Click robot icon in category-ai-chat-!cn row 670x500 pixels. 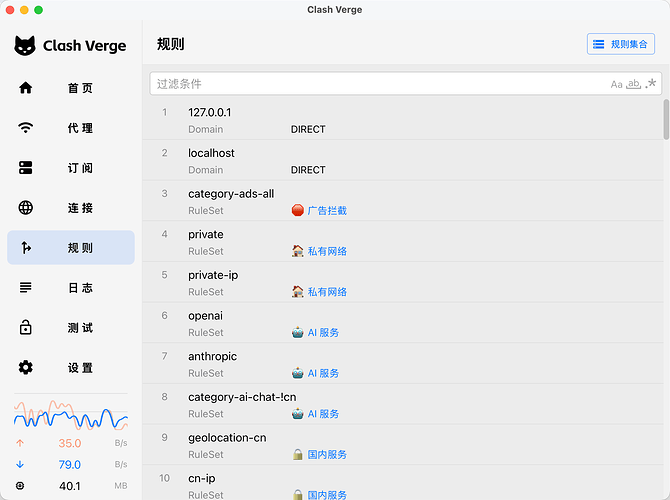pyautogui.click(x=298, y=413)
